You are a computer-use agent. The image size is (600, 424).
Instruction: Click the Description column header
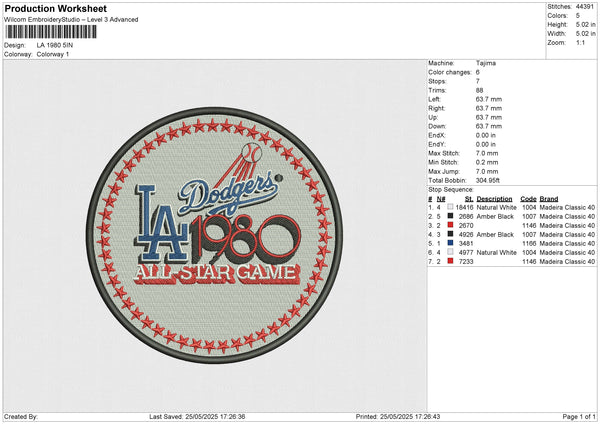[494, 198]
